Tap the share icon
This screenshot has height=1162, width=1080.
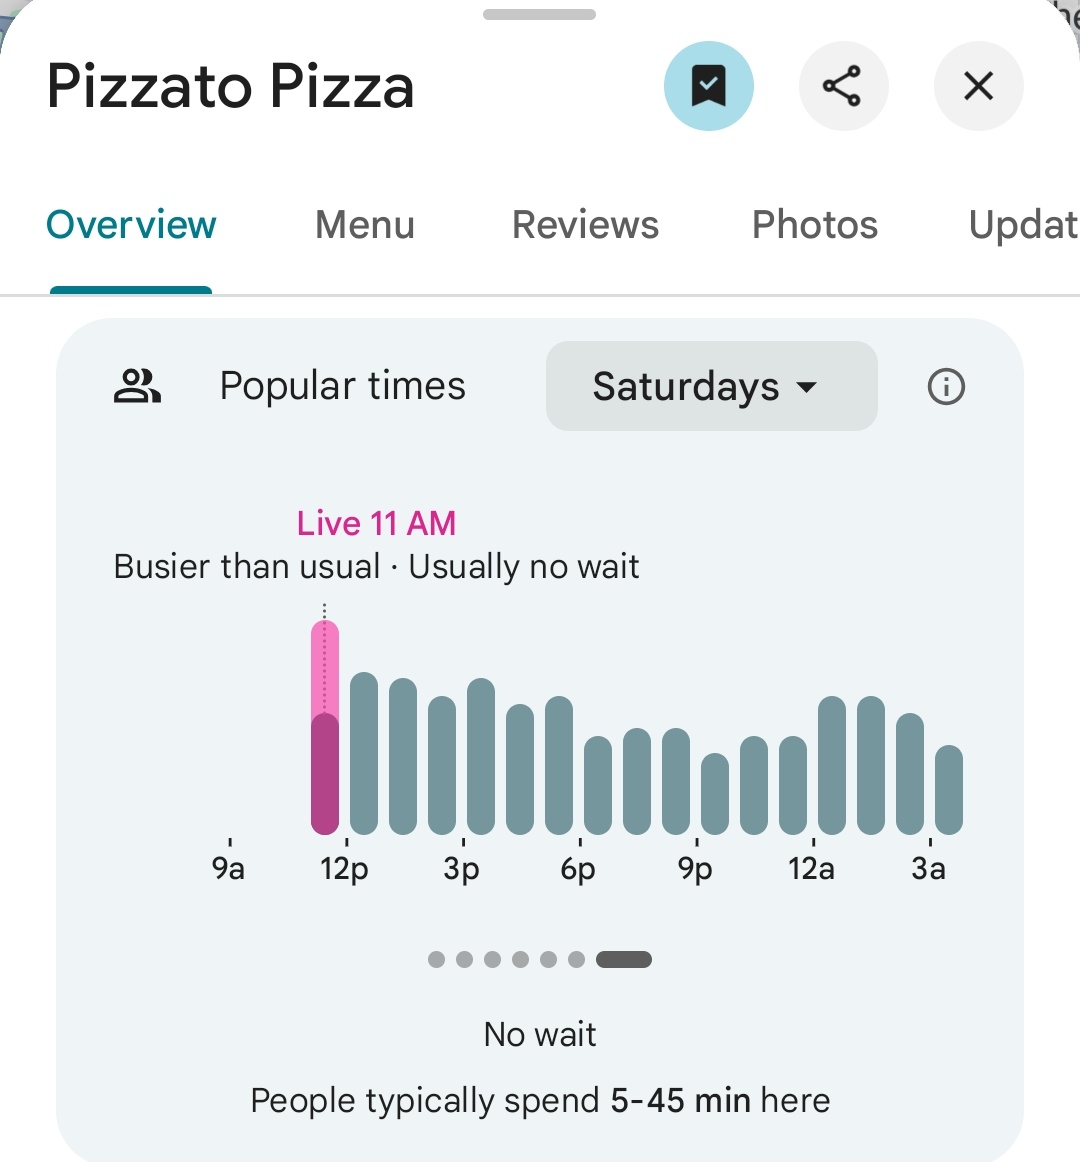(844, 86)
